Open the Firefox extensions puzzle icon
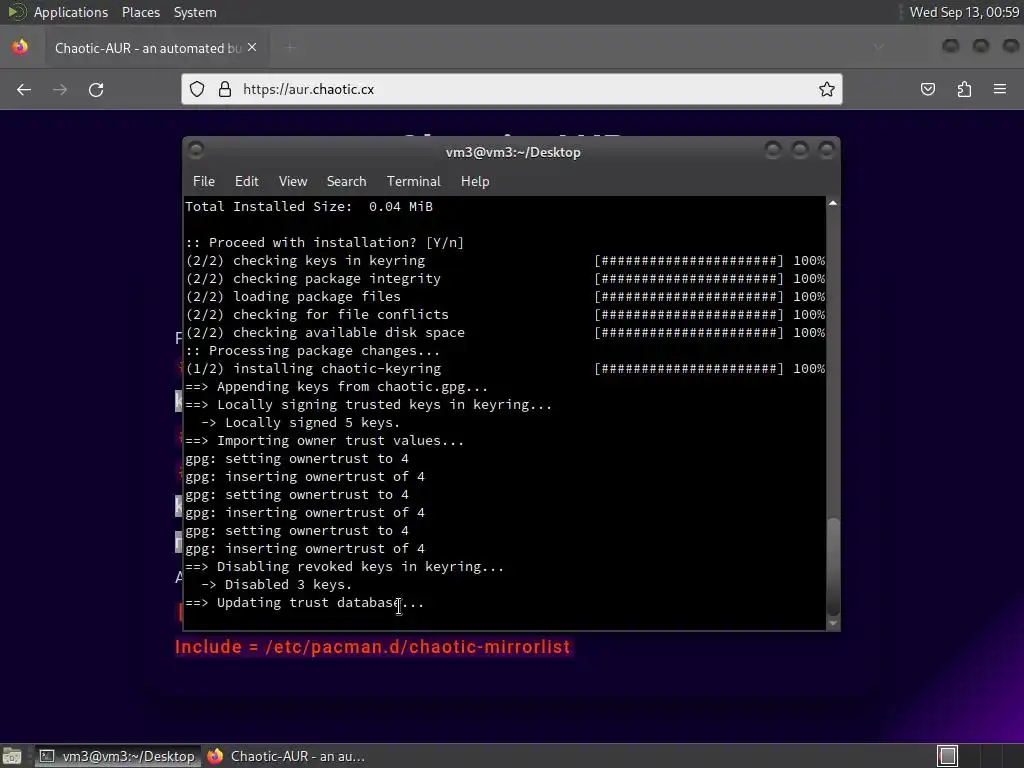The height and width of the screenshot is (768, 1024). coord(964,89)
